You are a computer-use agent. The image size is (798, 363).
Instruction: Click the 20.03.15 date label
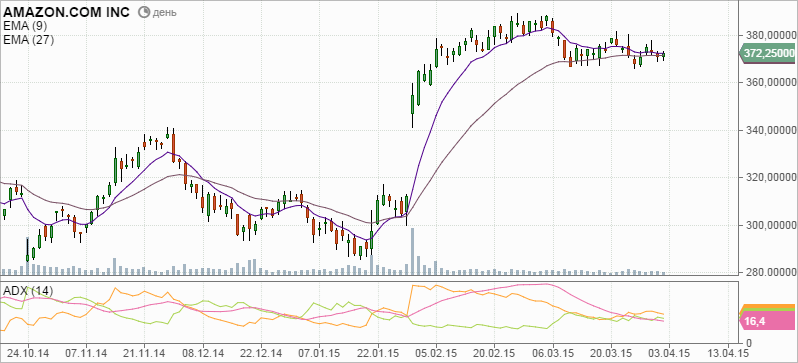tap(612, 353)
